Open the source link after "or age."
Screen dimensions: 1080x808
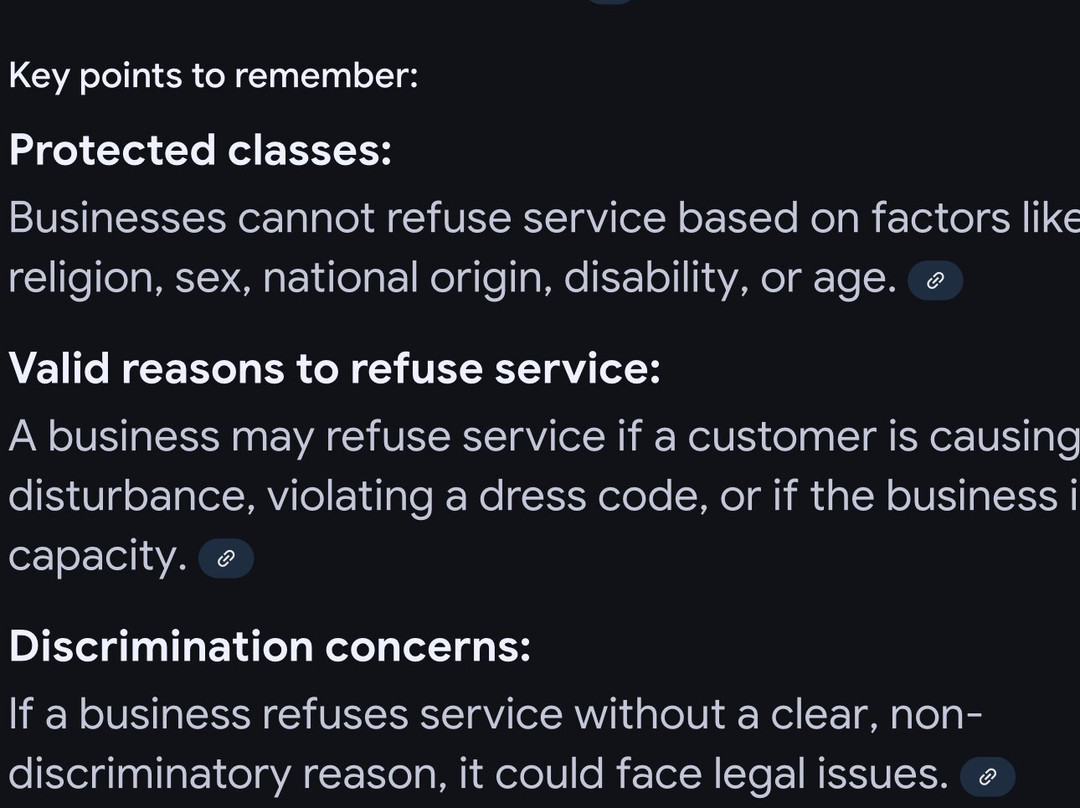pyautogui.click(x=935, y=281)
